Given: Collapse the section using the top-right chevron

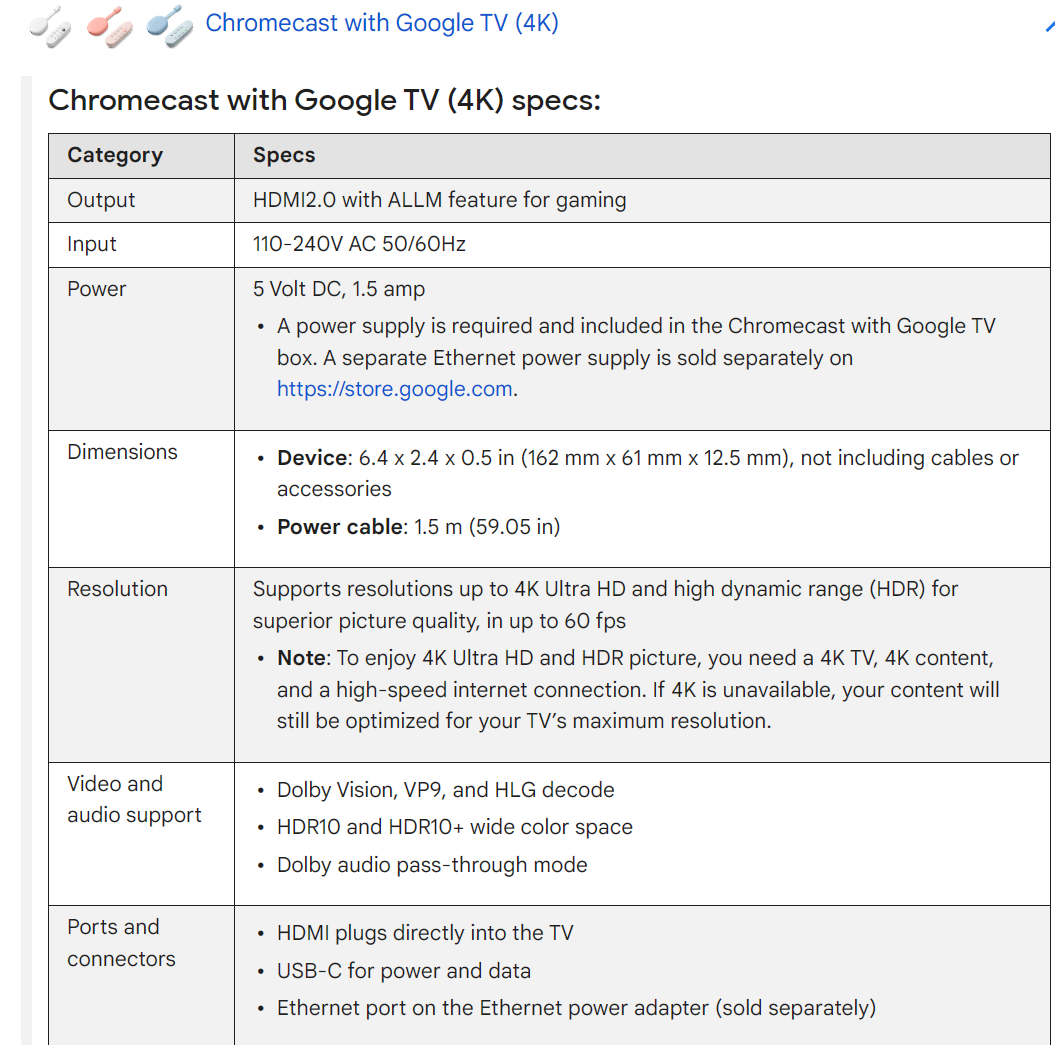Looking at the screenshot, I should click(1049, 26).
